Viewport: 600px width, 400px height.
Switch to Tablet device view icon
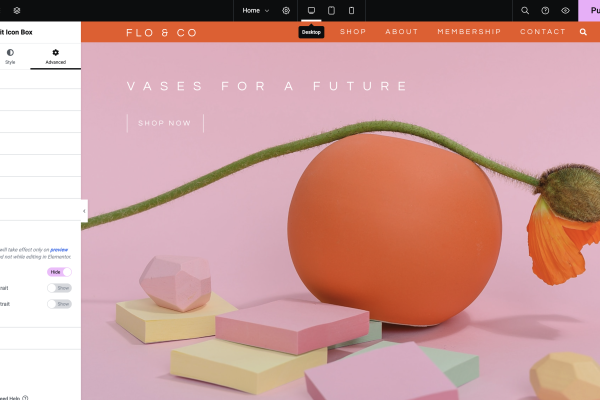coord(331,10)
